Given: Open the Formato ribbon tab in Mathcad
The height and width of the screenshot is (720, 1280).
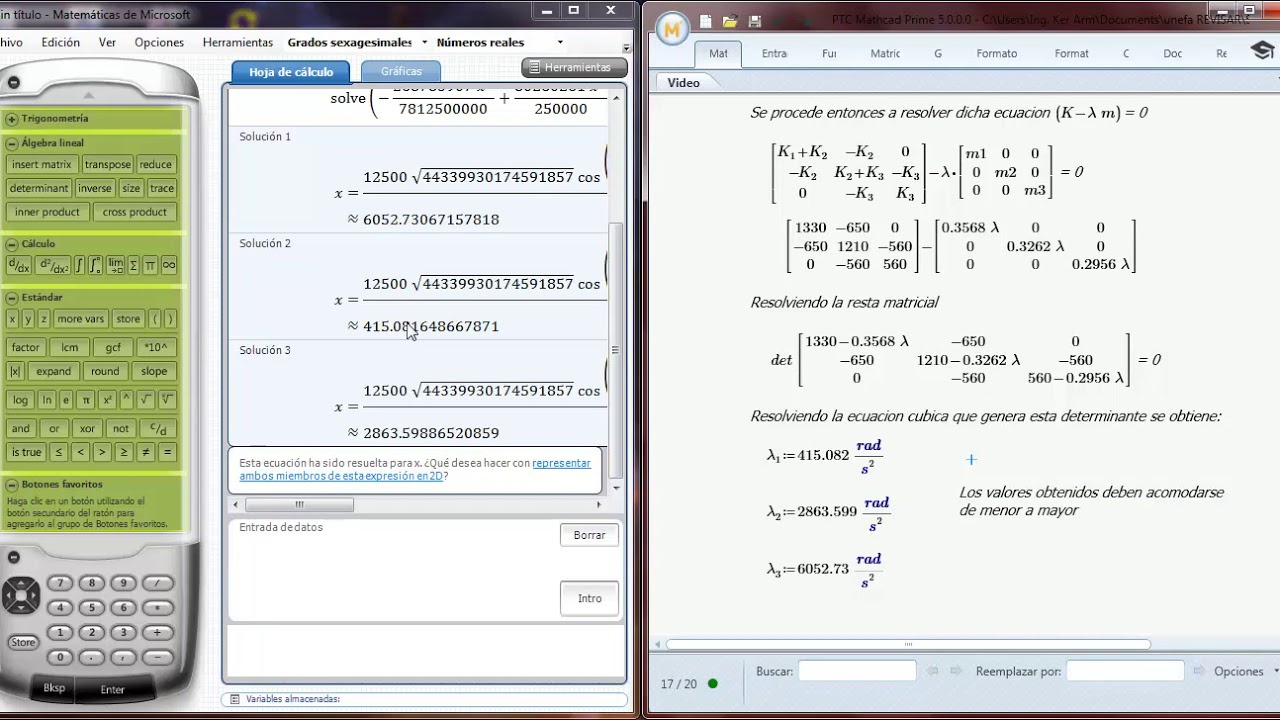Looking at the screenshot, I should tap(997, 54).
